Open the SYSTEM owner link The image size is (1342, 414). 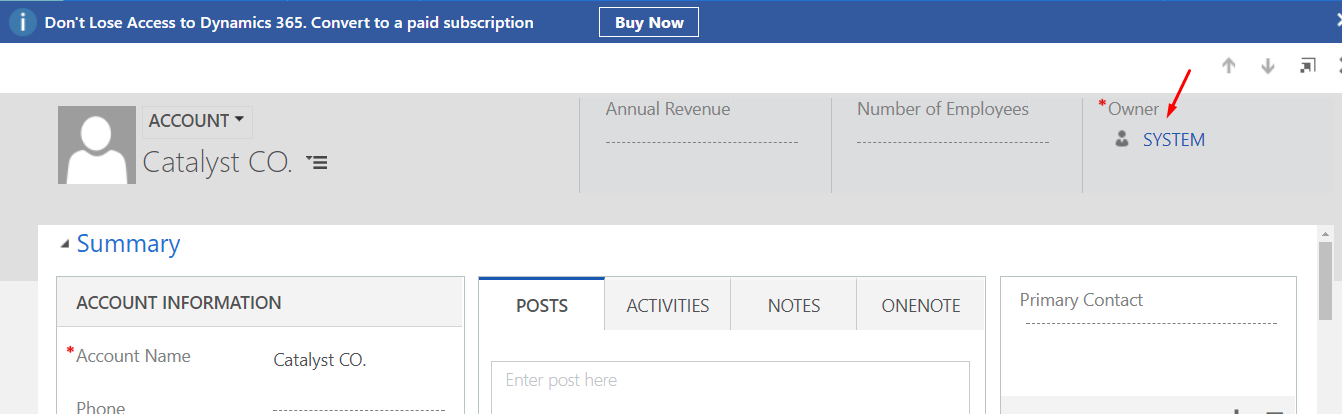click(x=1174, y=140)
